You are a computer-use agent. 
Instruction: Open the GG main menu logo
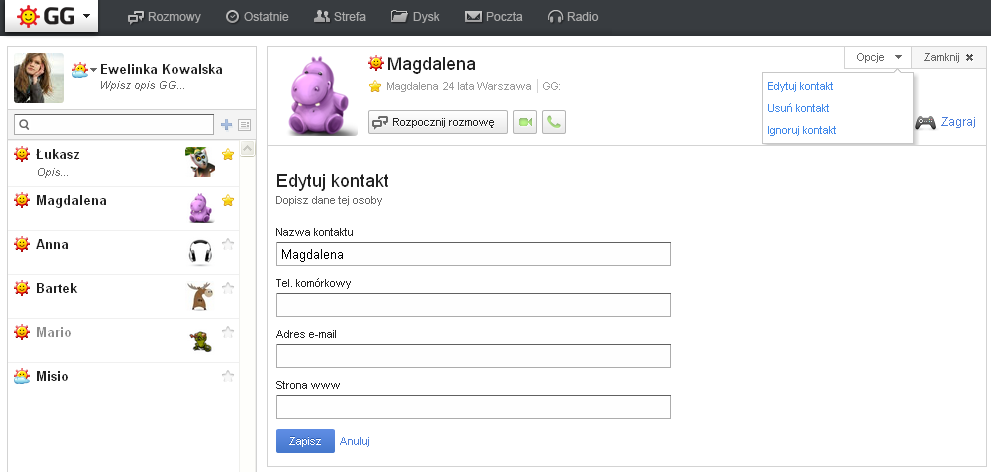[52, 15]
